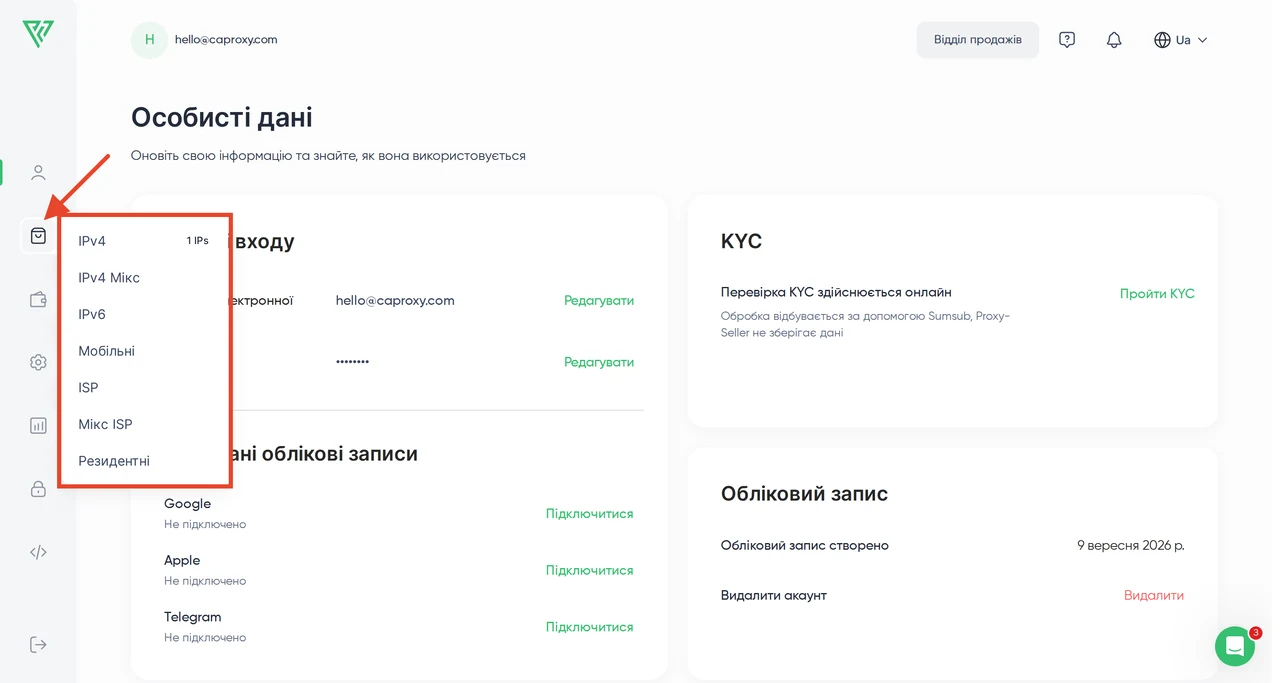Open the API code brackets icon
The width and height of the screenshot is (1280, 683).
point(38,552)
